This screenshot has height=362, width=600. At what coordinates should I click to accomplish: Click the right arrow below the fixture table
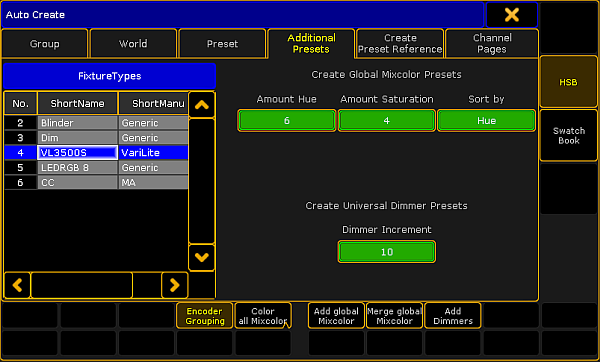coord(174,285)
